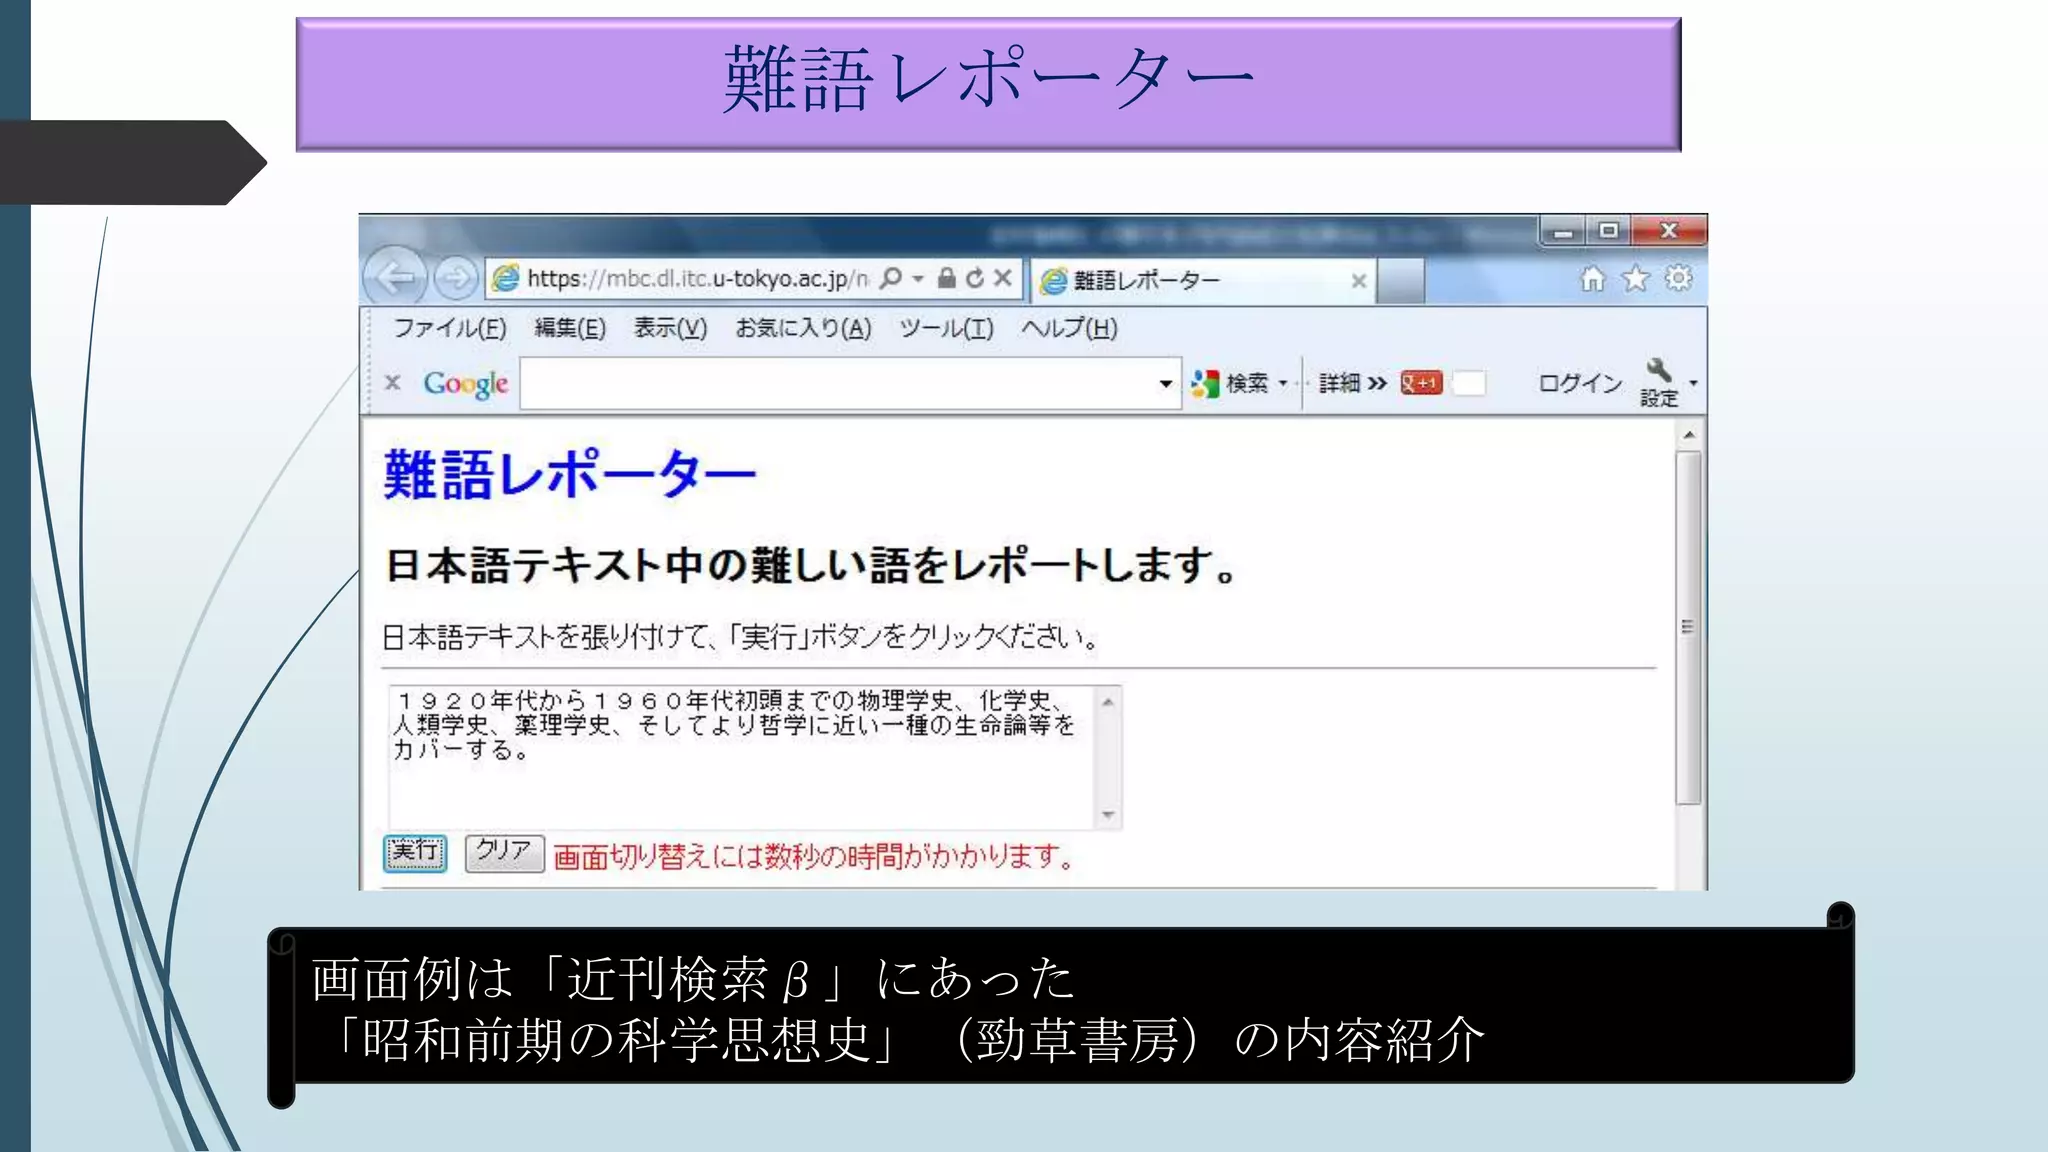Click the textarea scrollbar up arrow
The height and width of the screenshot is (1152, 2048).
[x=1108, y=702]
